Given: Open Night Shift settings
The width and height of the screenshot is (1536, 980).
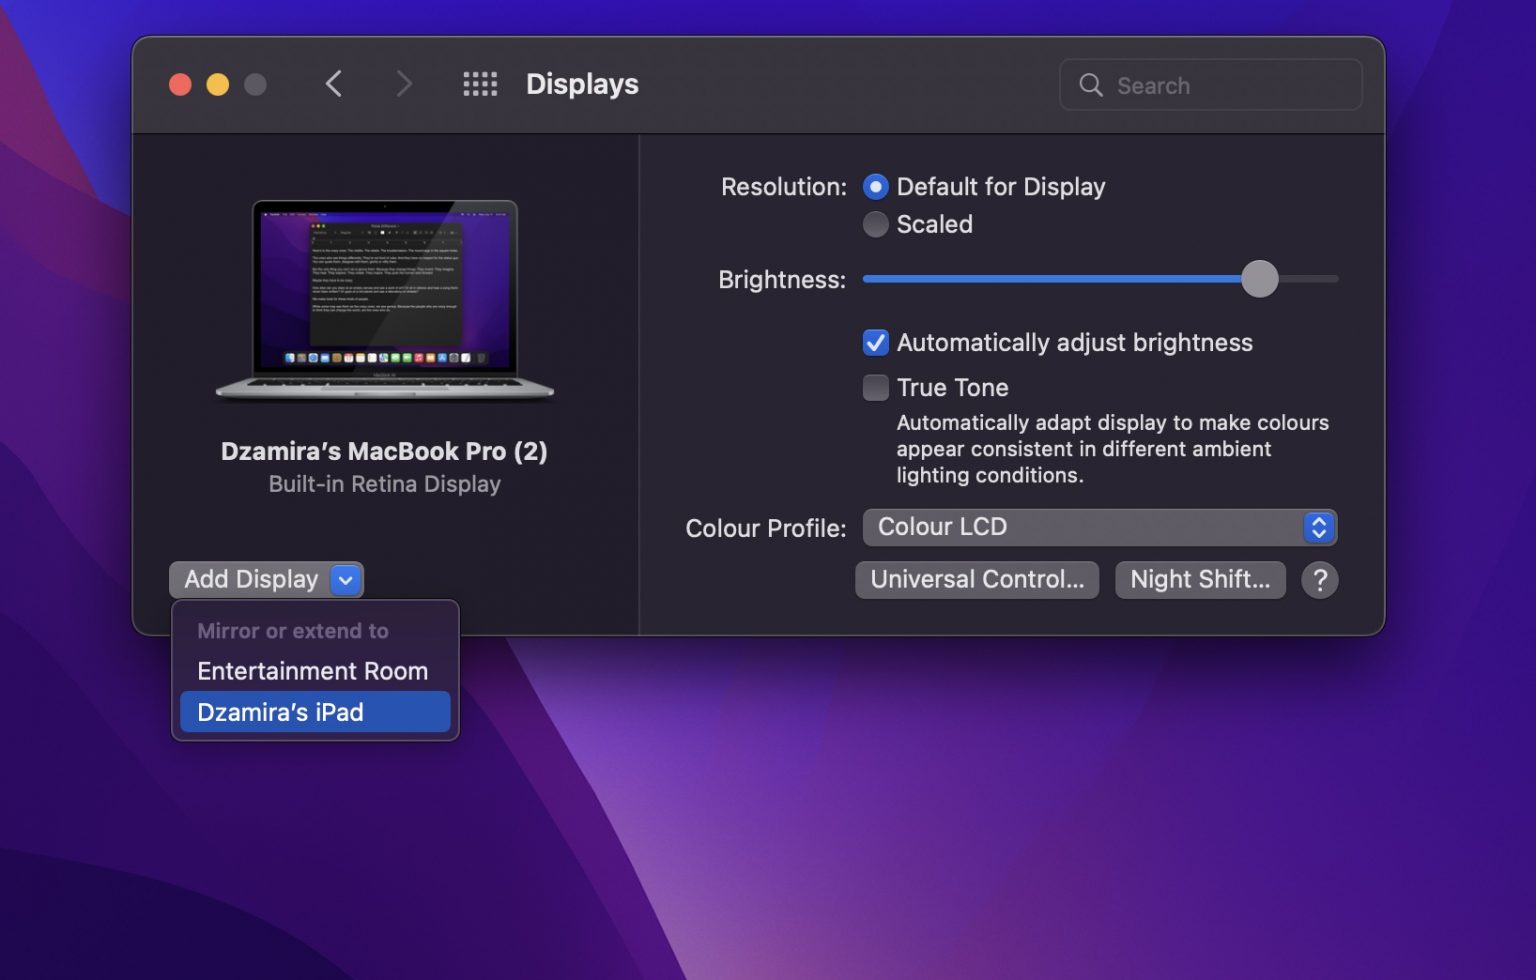Looking at the screenshot, I should (x=1200, y=580).
